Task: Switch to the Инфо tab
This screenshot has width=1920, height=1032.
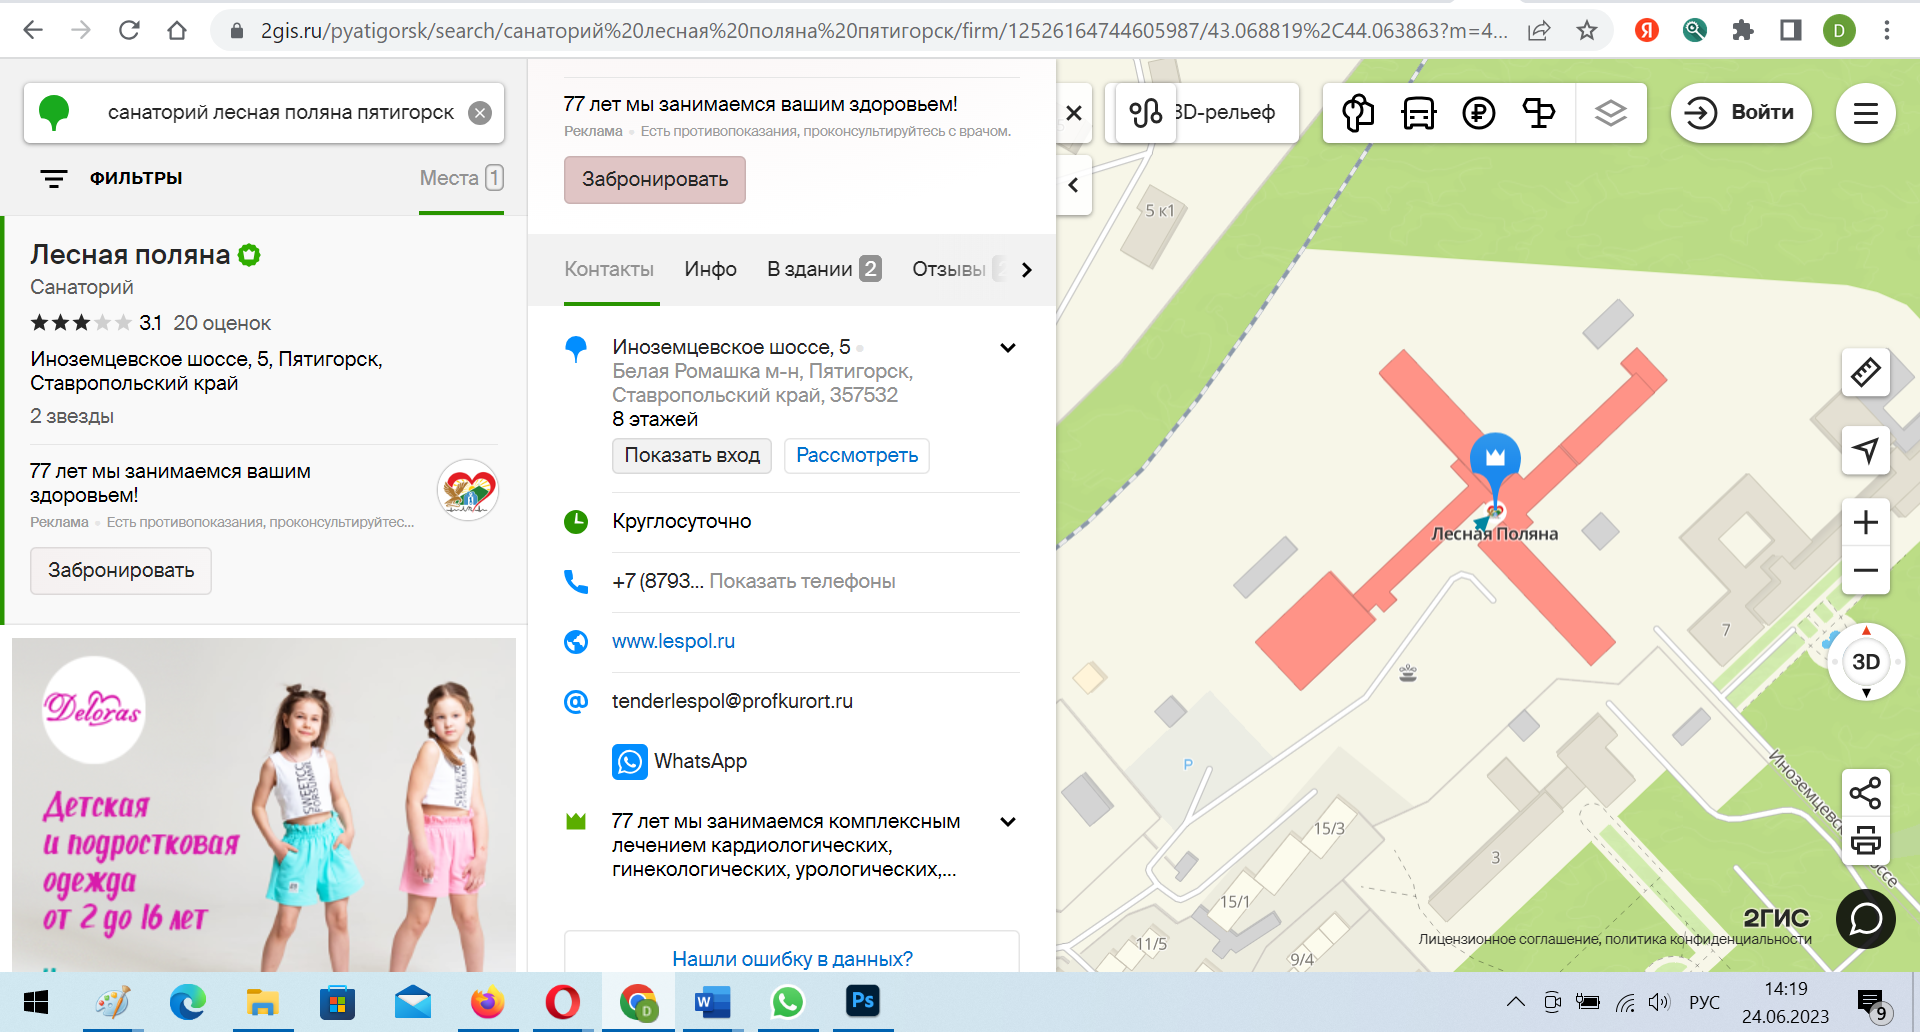Action: tap(711, 269)
